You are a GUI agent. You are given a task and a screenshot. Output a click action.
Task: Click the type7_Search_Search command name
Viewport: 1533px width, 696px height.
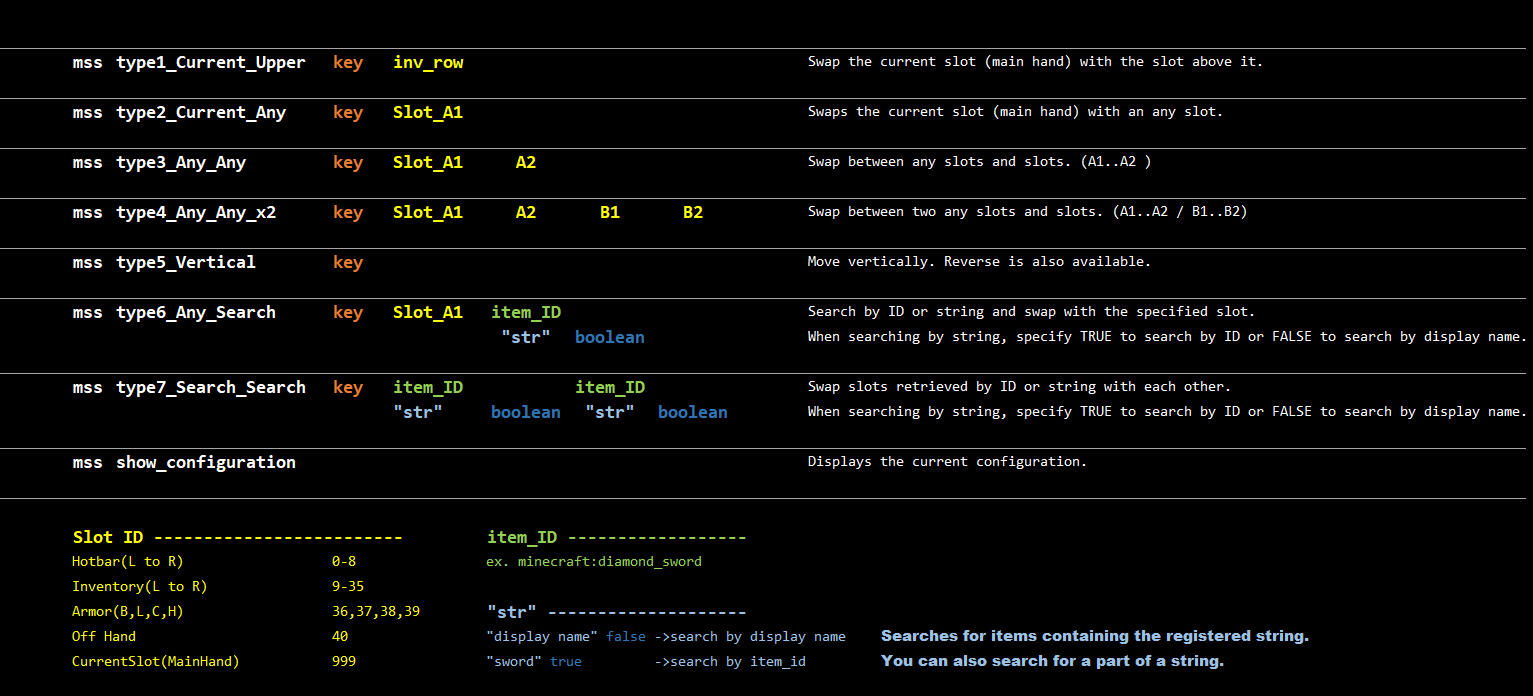click(x=210, y=387)
